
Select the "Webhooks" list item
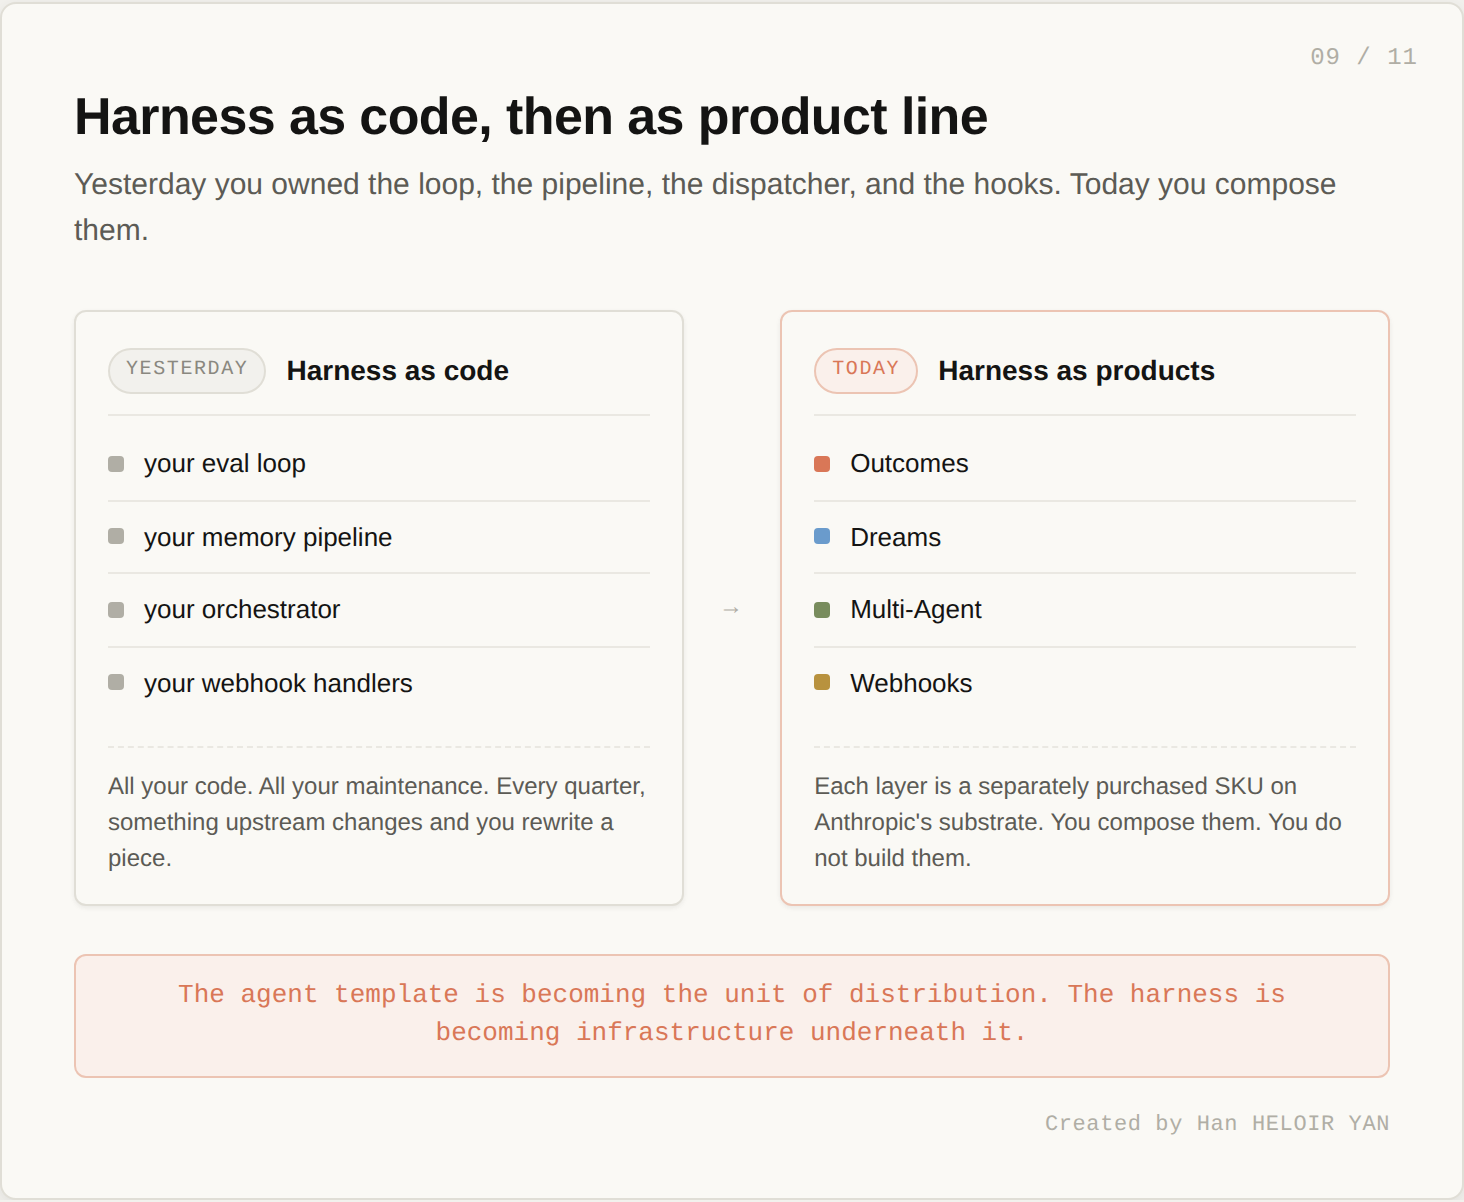(x=911, y=683)
